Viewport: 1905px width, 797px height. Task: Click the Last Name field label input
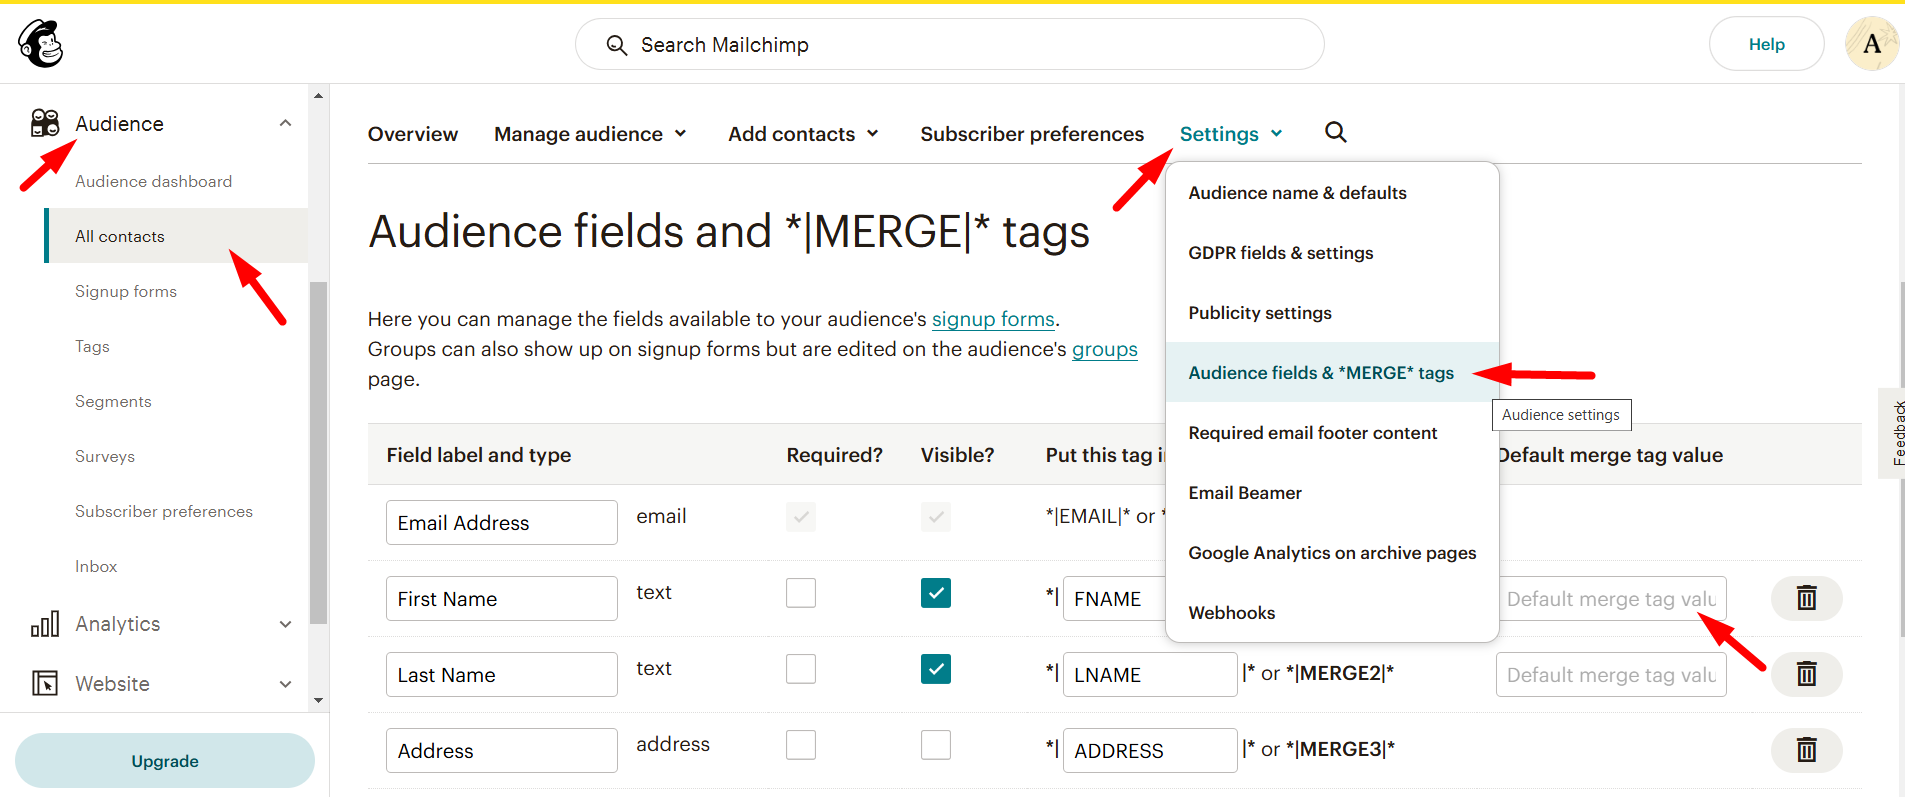[x=502, y=674]
